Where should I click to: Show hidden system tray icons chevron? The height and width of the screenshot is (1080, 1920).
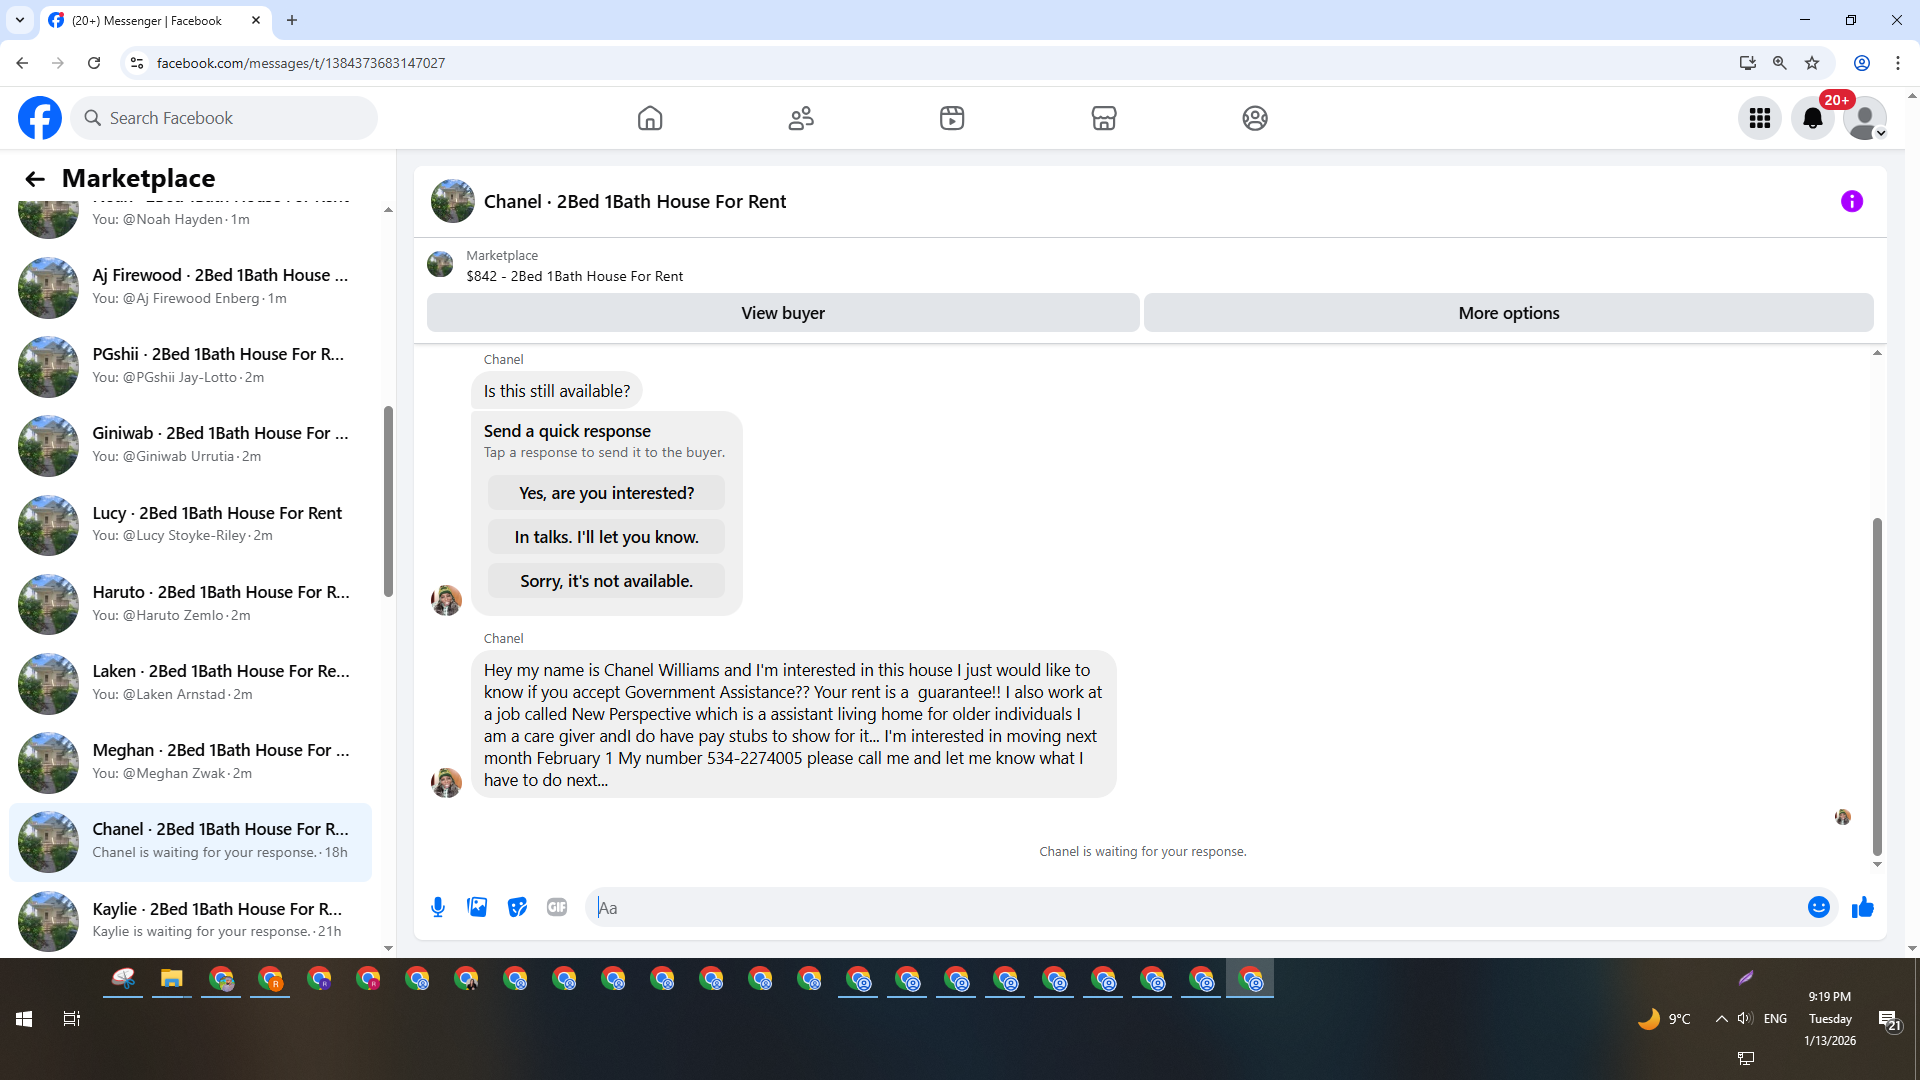point(1721,1018)
